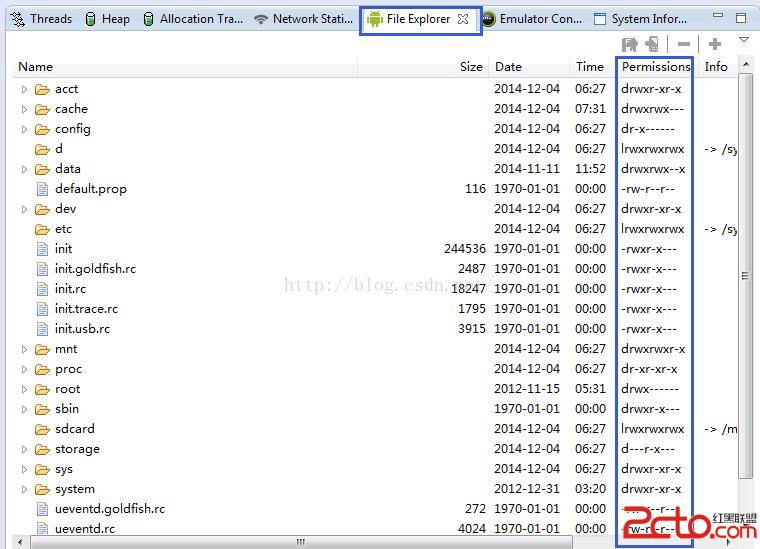760x549 pixels.
Task: Expand the config folder
Action: [x=24, y=129]
